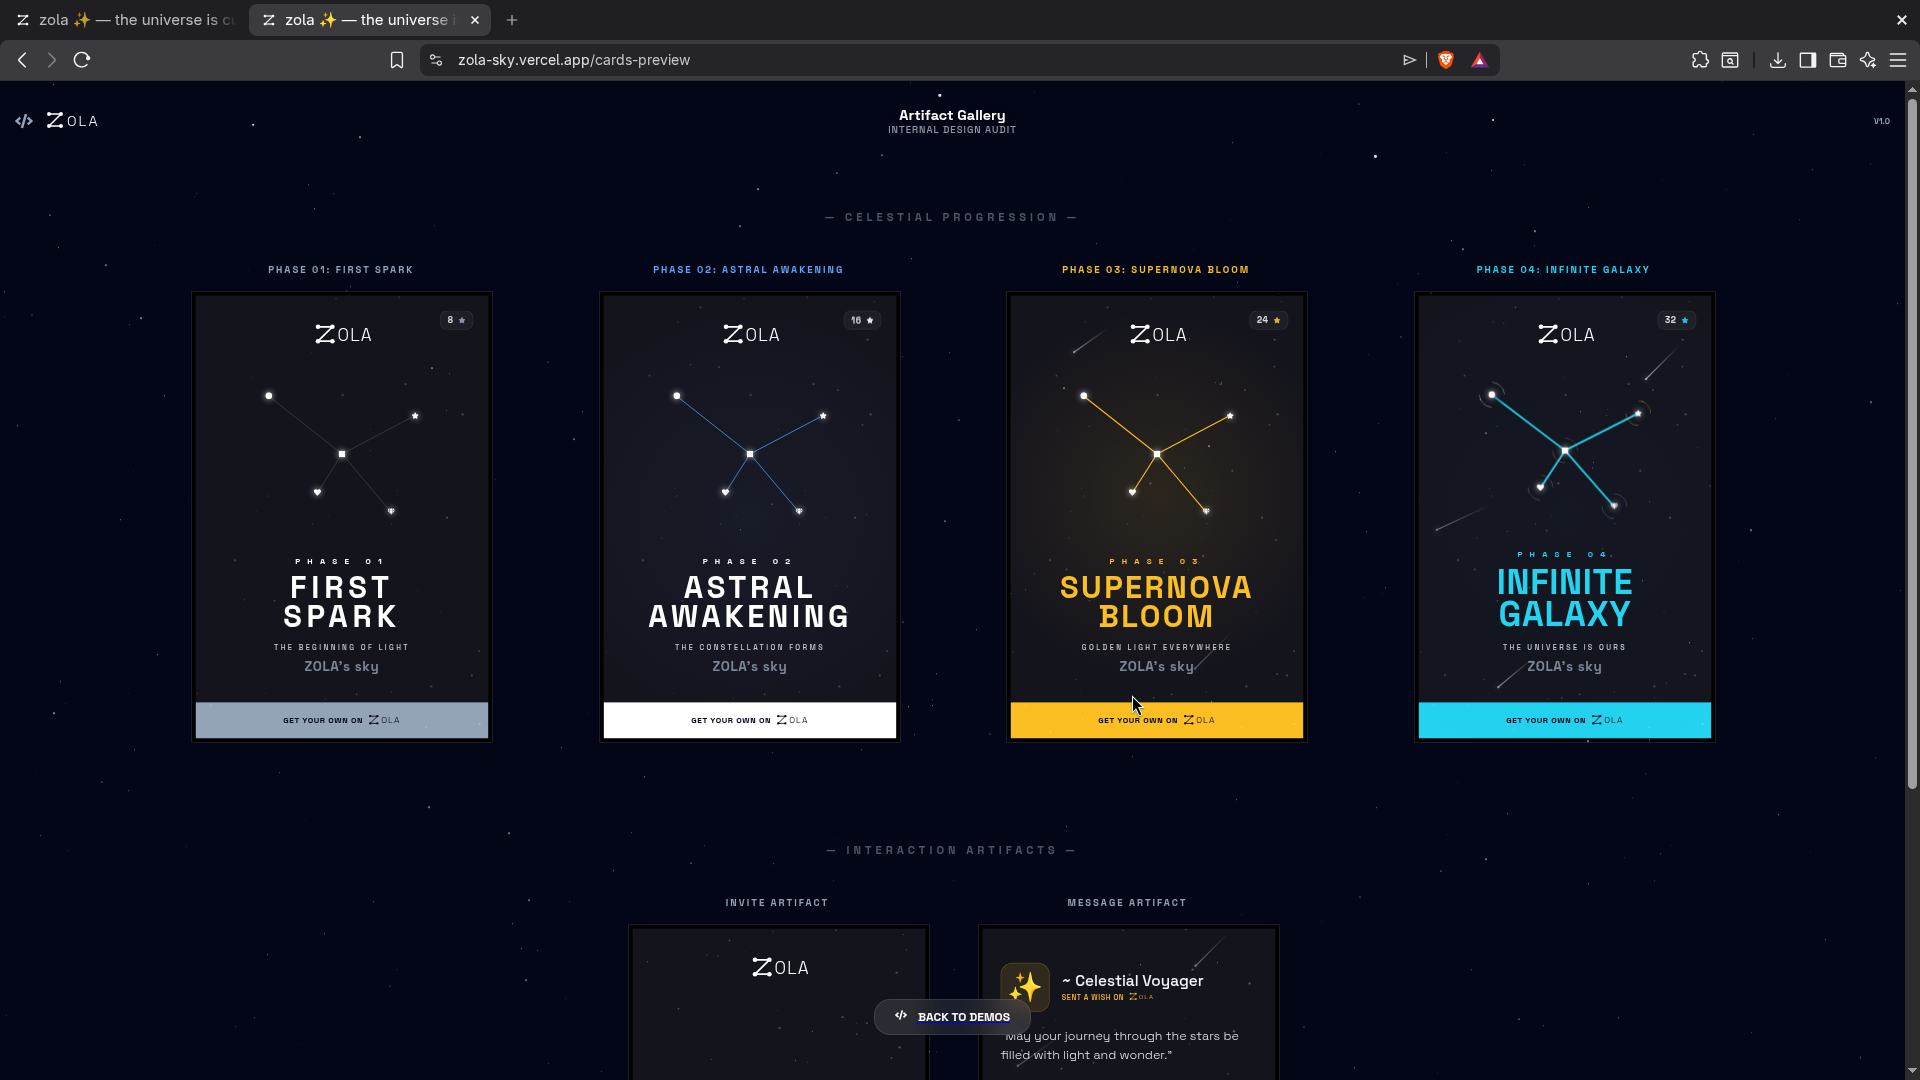Click the site settings icon in the address bar
Image resolution: width=1920 pixels, height=1080 pixels.
tap(436, 60)
